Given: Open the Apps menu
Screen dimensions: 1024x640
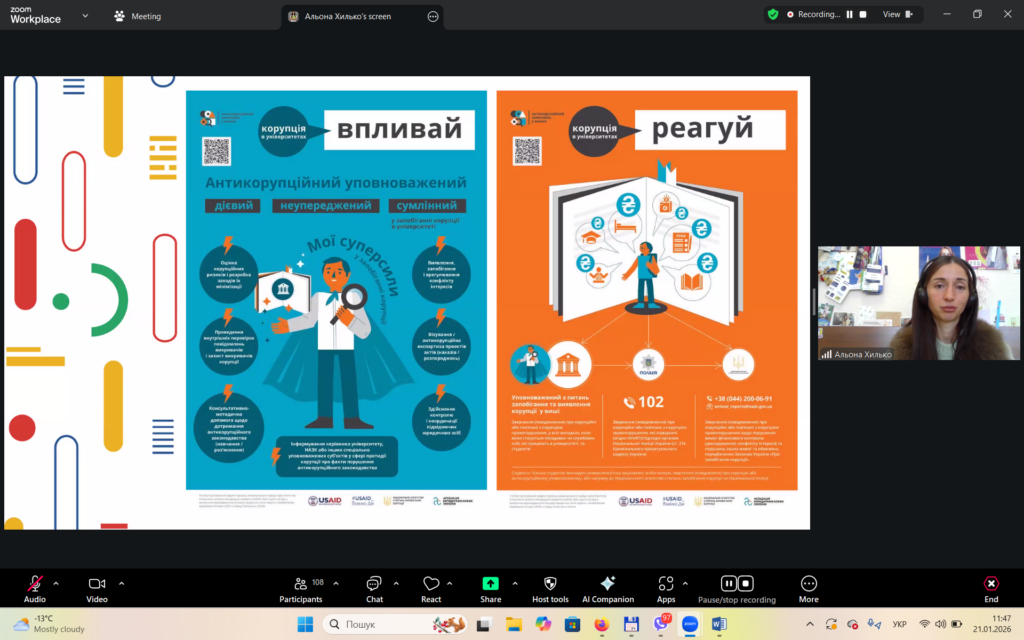Looking at the screenshot, I should [666, 584].
